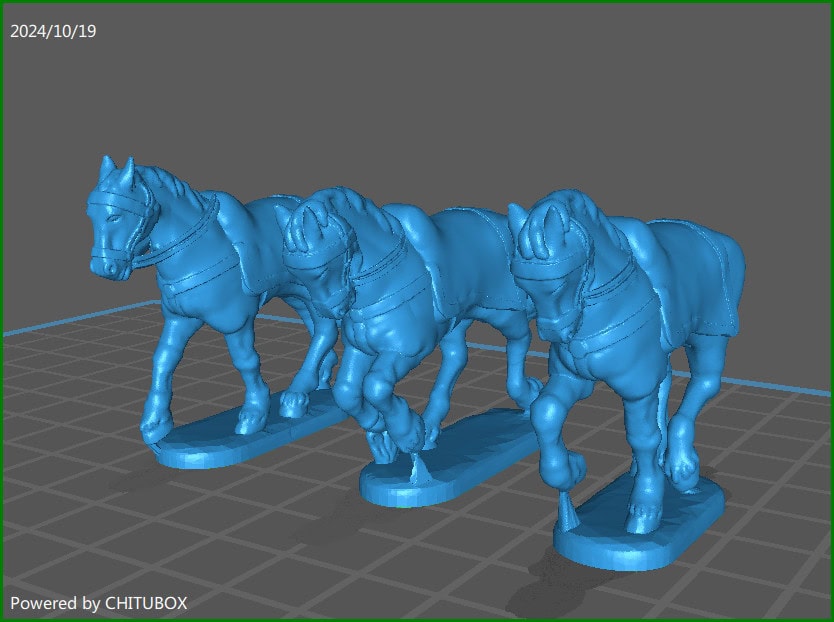Click the empty gray background above horses
The width and height of the screenshot is (834, 622).
coord(450,90)
